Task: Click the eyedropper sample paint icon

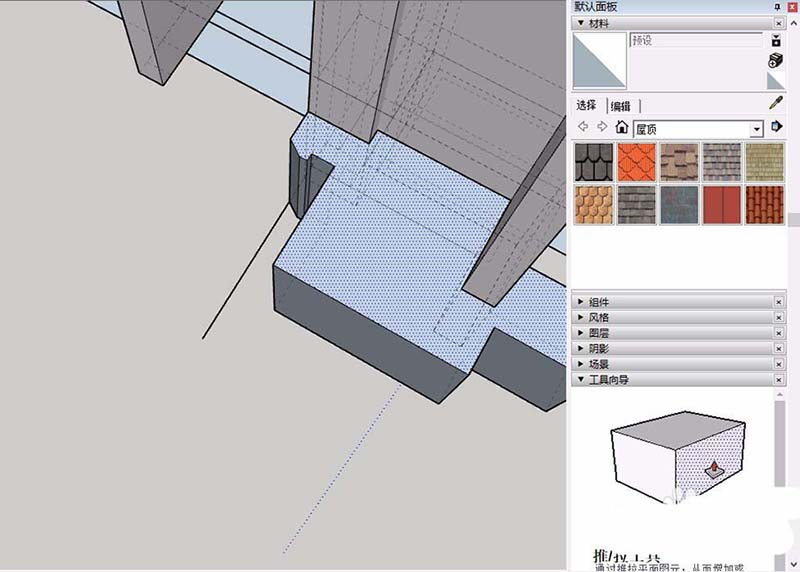Action: (x=776, y=104)
